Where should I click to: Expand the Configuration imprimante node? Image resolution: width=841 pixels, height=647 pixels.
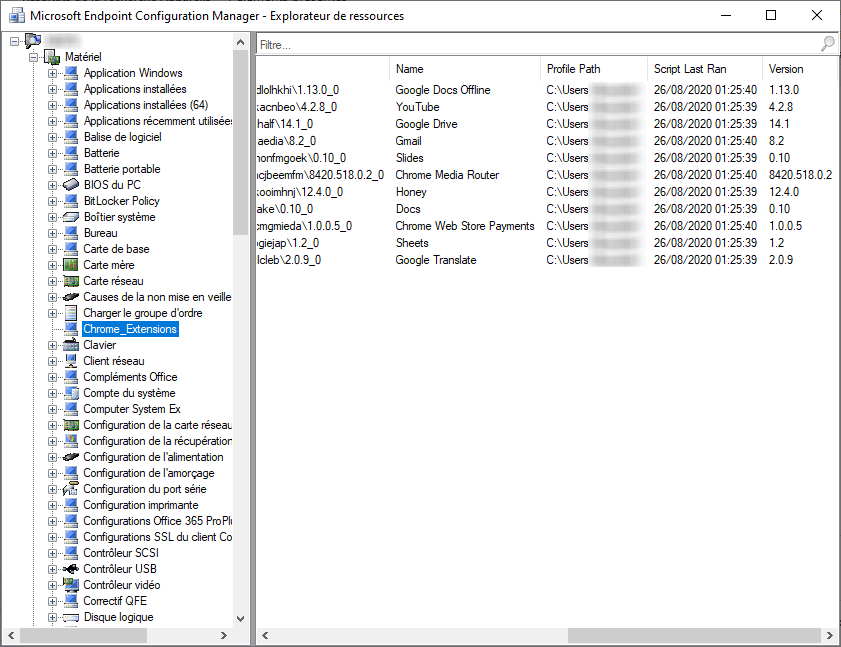click(x=52, y=505)
